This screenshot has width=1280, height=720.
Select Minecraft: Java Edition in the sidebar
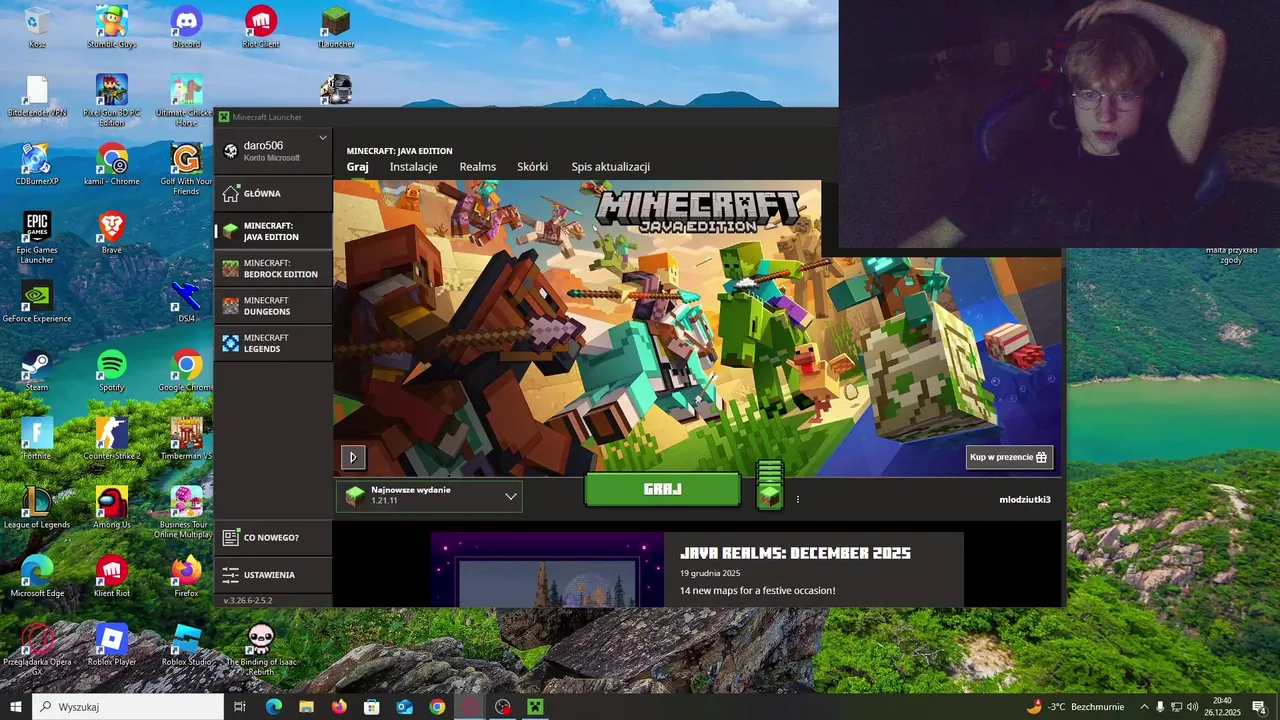tap(273, 231)
